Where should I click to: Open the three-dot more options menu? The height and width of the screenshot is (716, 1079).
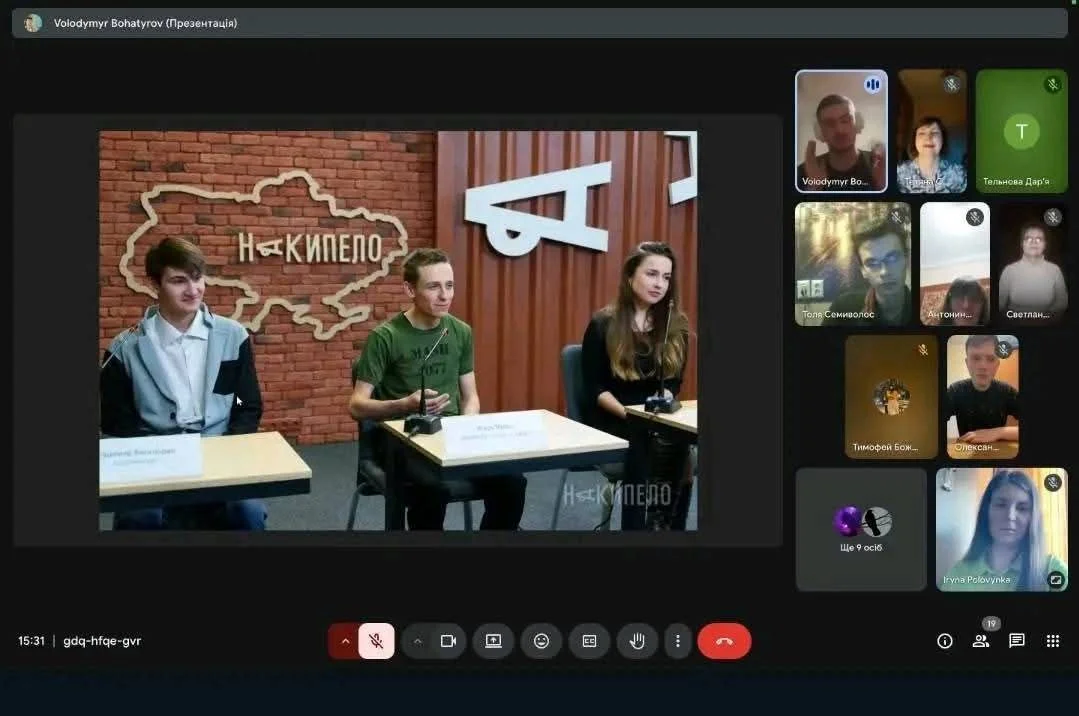[x=678, y=641]
